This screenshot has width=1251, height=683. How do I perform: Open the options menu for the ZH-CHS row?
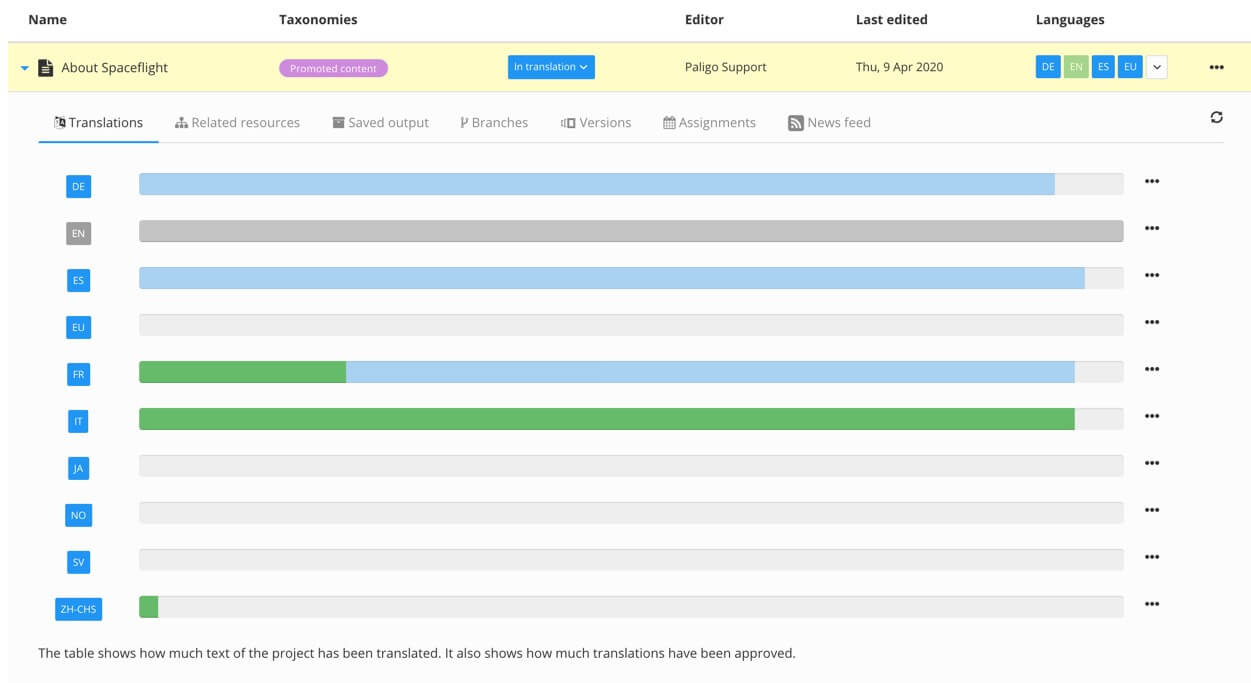[1152, 602]
